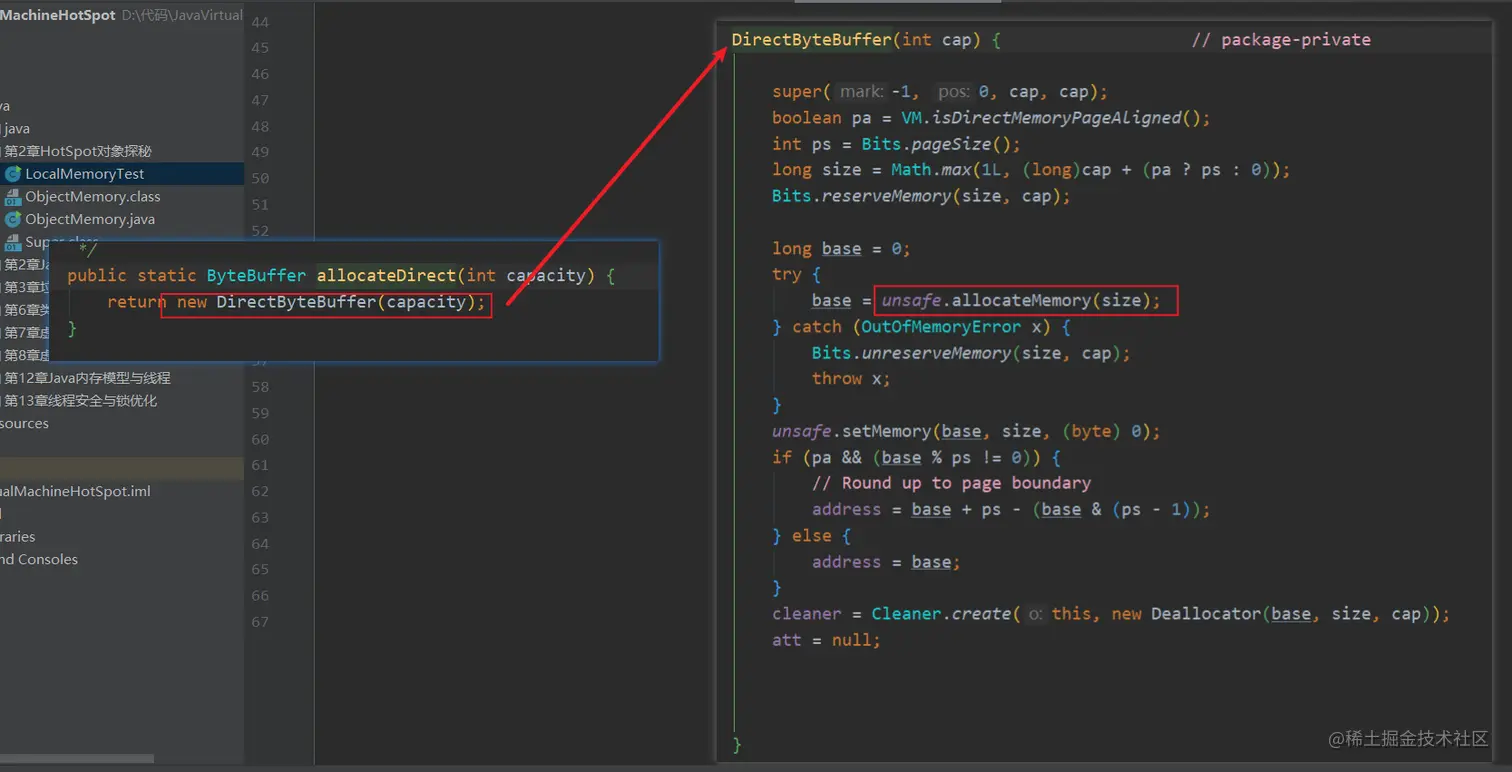This screenshot has width=1512, height=772.
Task: Click Bits.reserveMemory(size, cap) line
Action: pyautogui.click(x=921, y=196)
